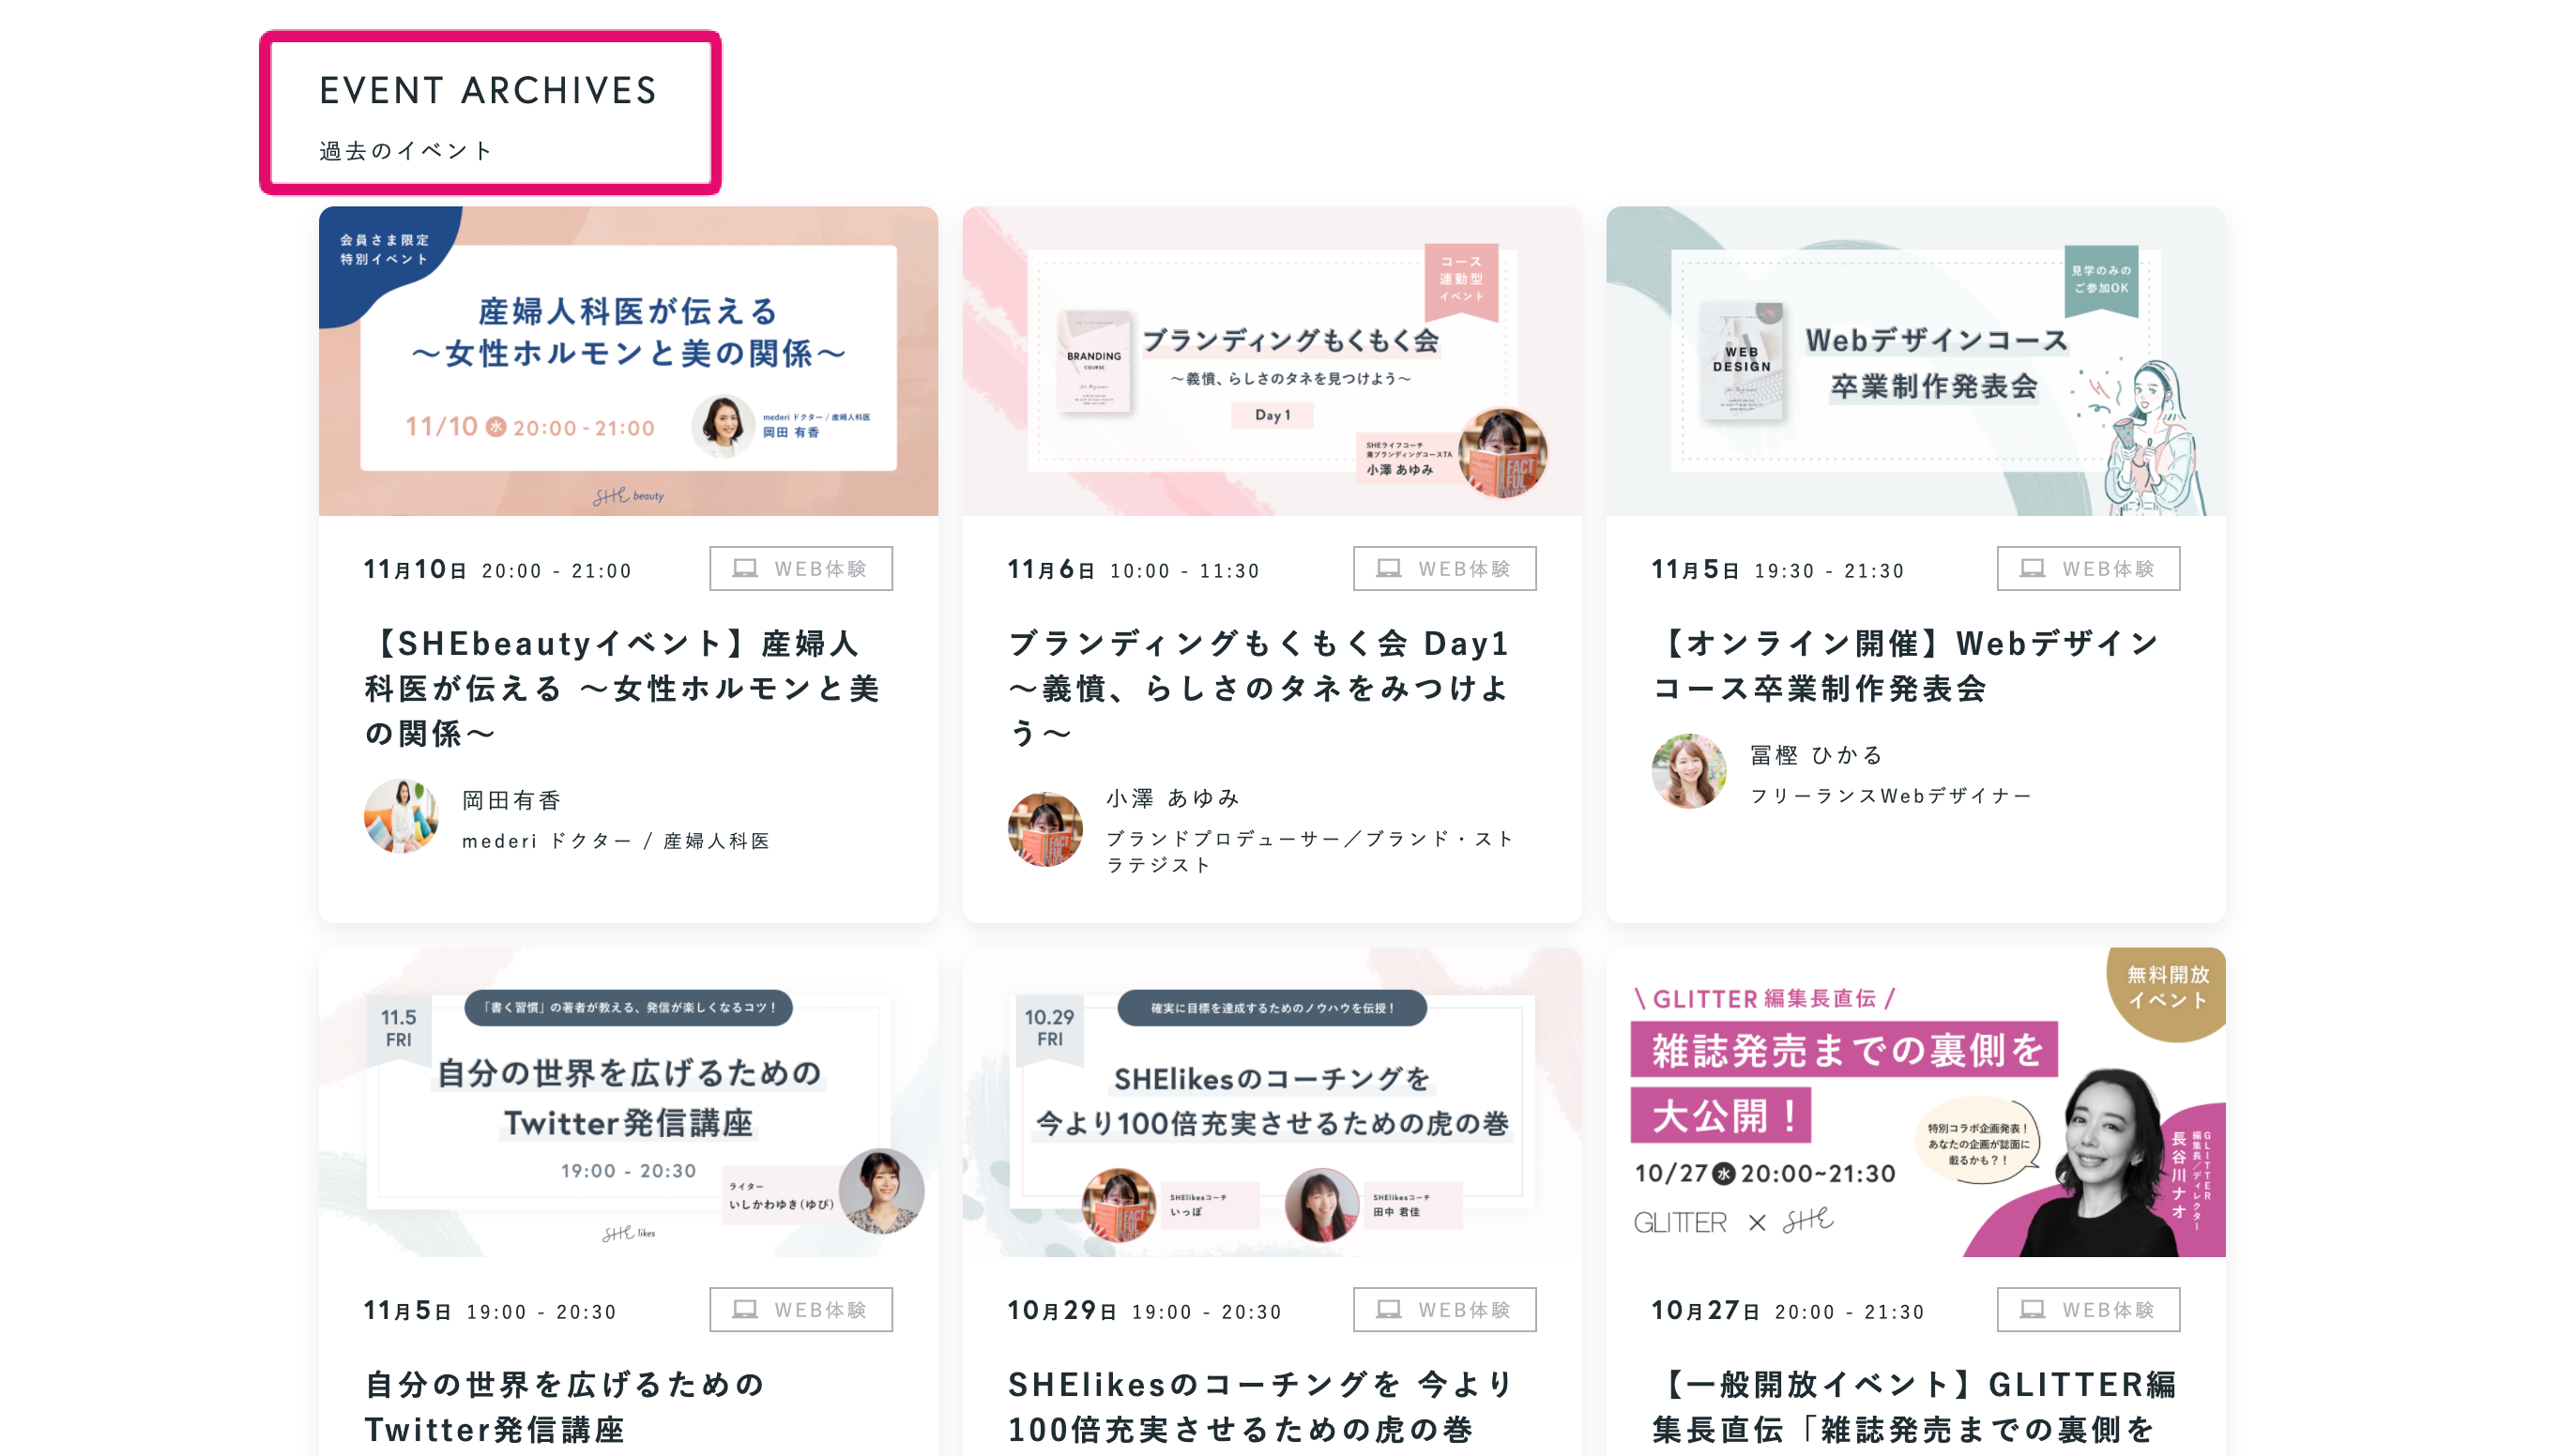Click WEB体験 tag on 10月29日 event
The width and height of the screenshot is (2560, 1456).
[x=1444, y=1310]
